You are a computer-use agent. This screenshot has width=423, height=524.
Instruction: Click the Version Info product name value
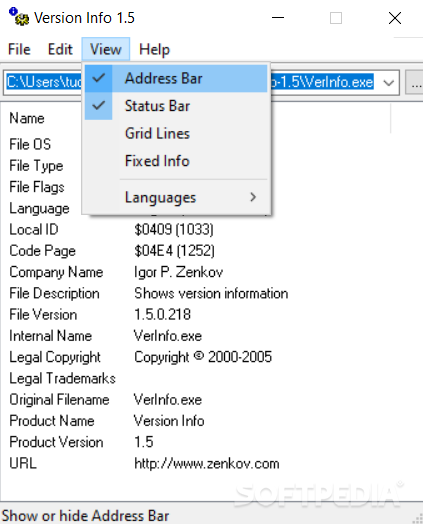coord(169,421)
